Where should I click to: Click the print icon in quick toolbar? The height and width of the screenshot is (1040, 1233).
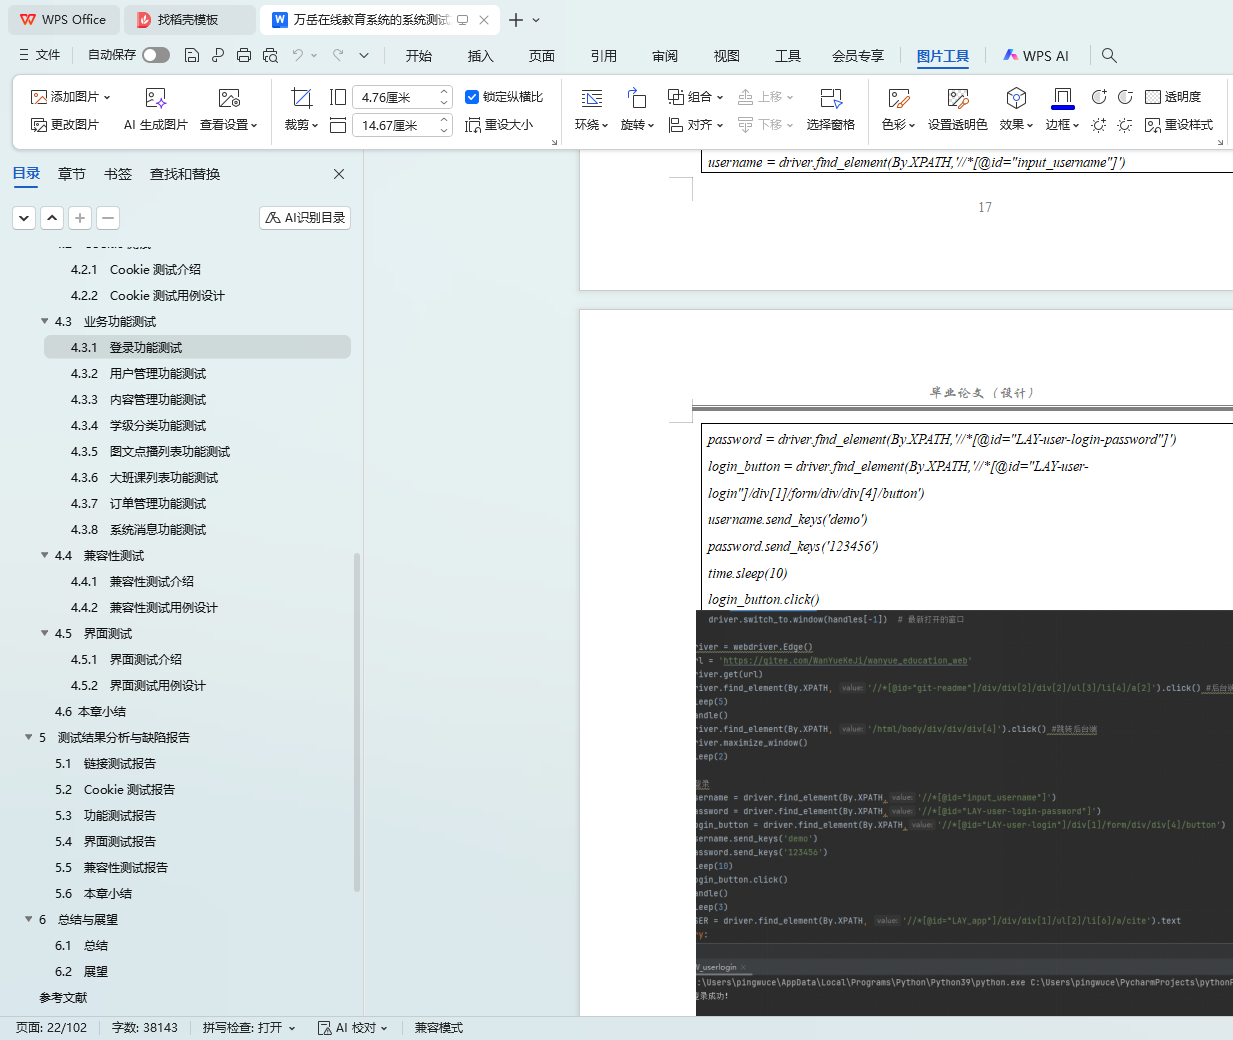(244, 55)
